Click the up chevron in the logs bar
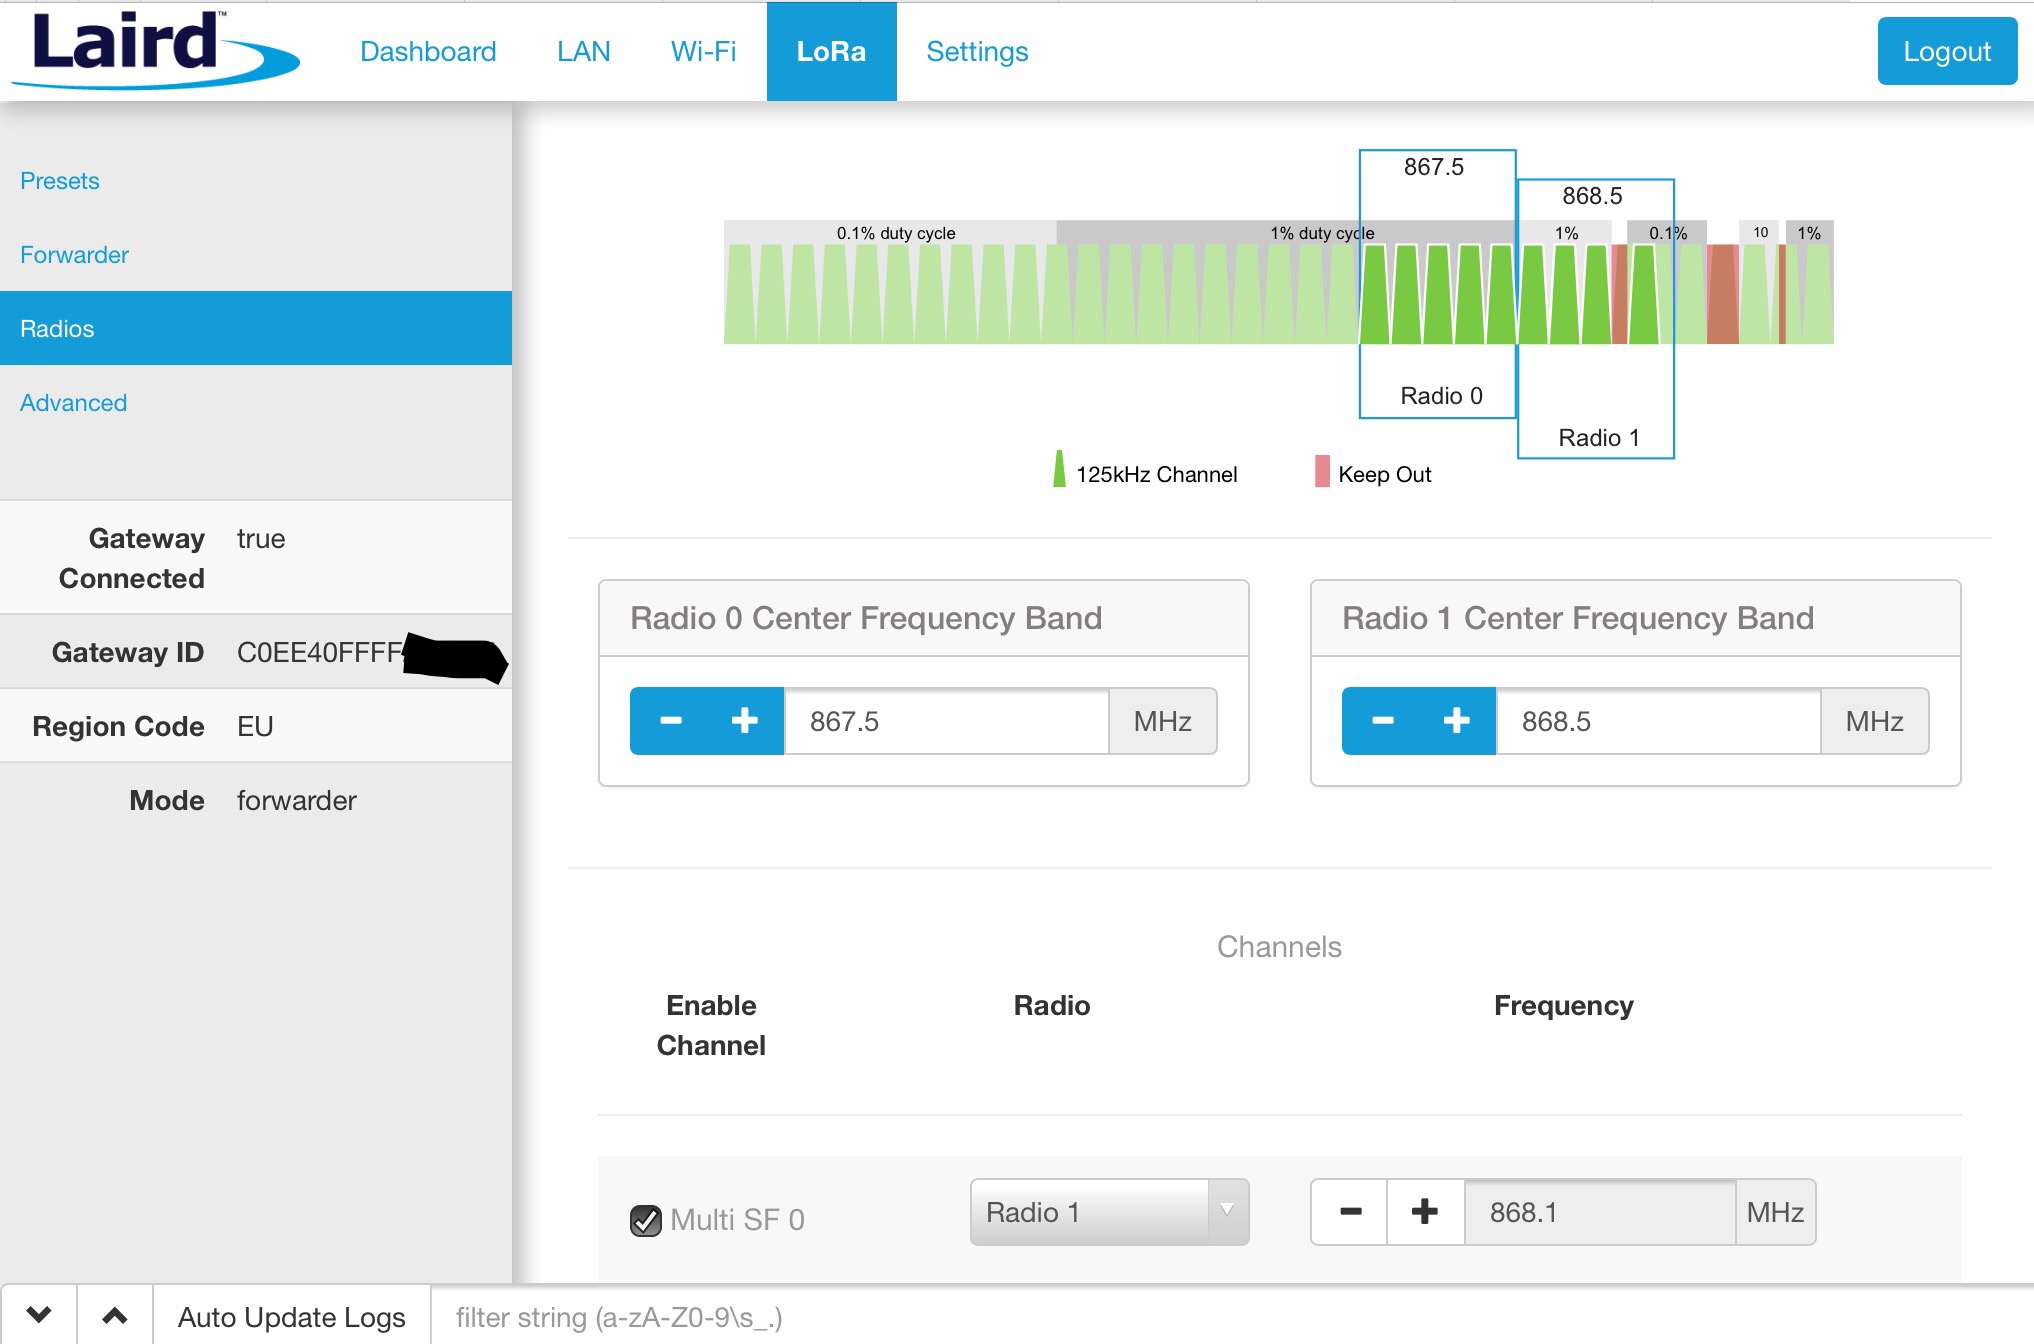This screenshot has width=2034, height=1344. (x=115, y=1315)
